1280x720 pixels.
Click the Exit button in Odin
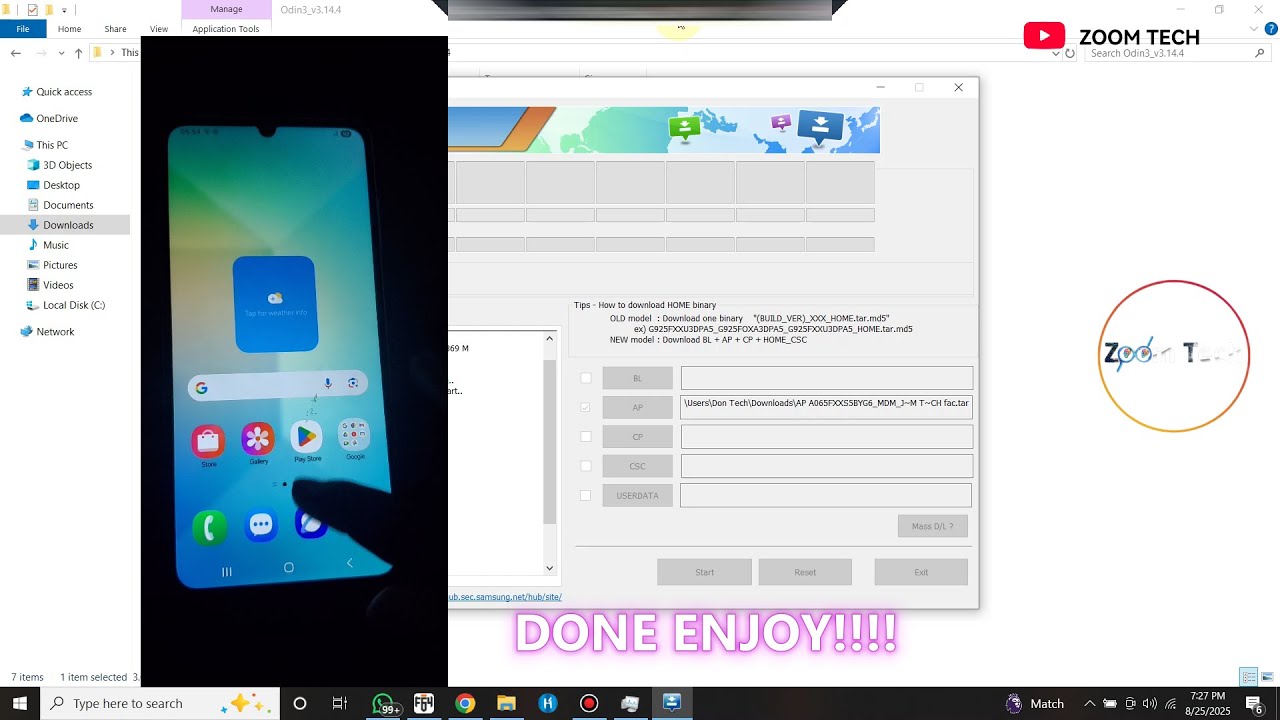(x=921, y=572)
